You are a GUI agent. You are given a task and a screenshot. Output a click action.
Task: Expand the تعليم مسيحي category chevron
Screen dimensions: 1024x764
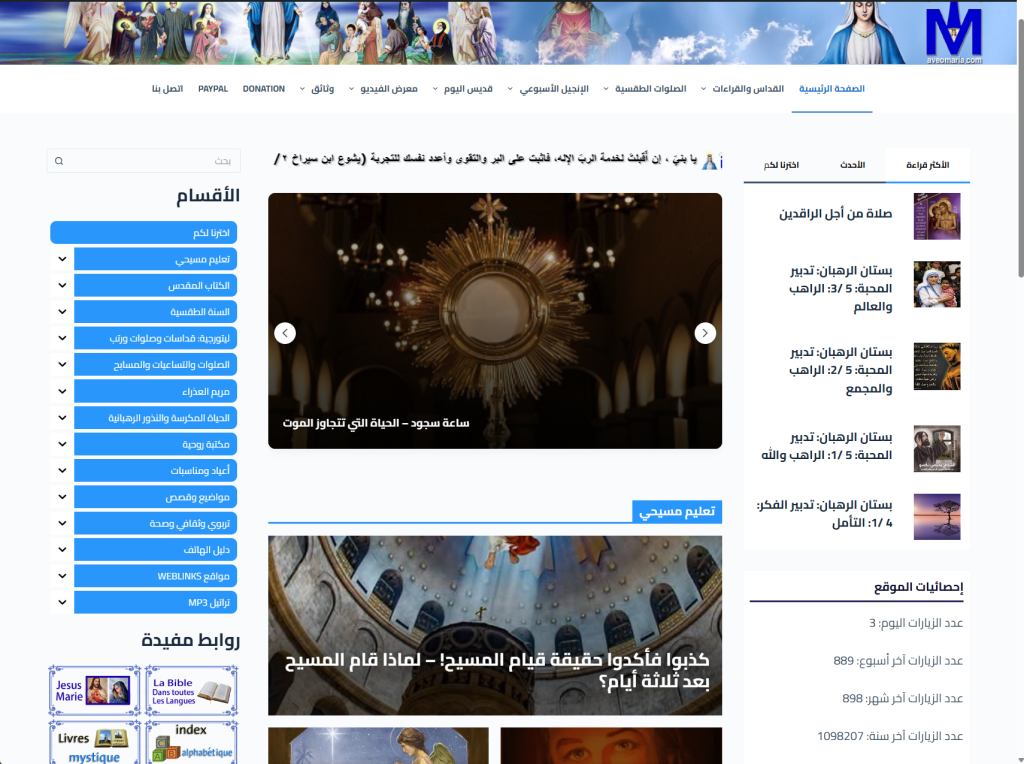[x=62, y=259]
